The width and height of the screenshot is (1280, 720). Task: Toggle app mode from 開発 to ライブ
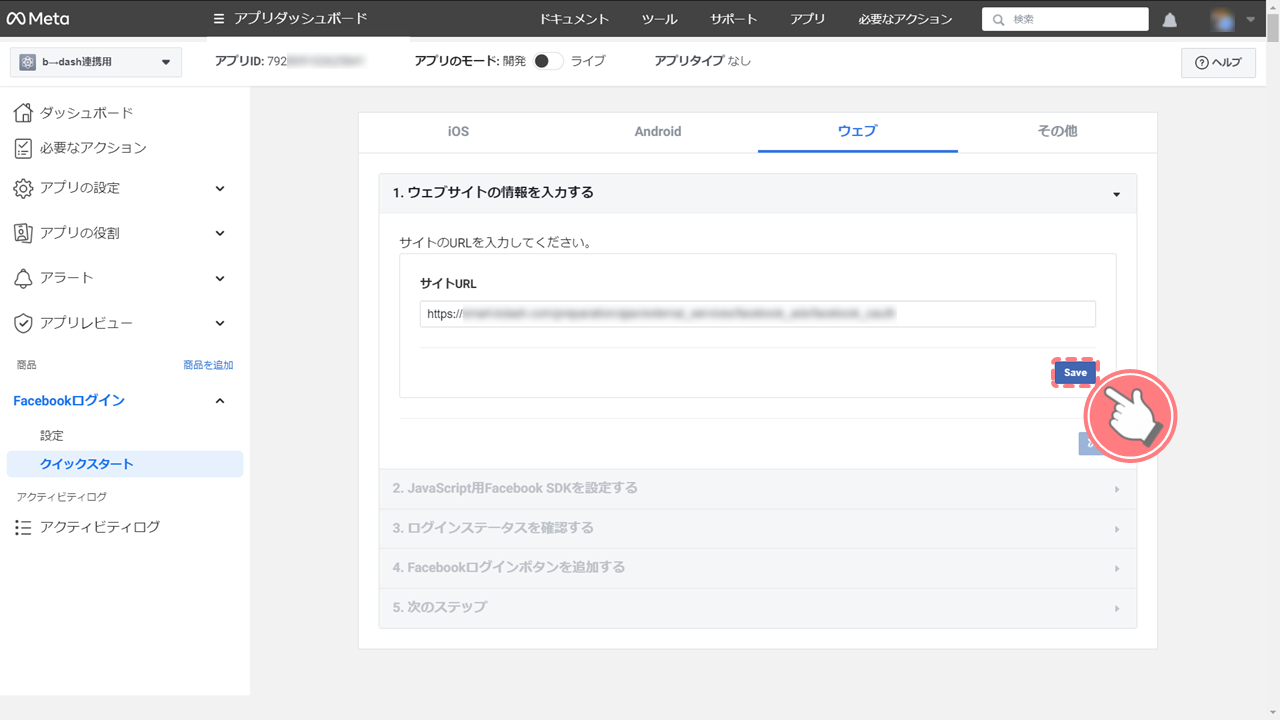pyautogui.click(x=548, y=61)
